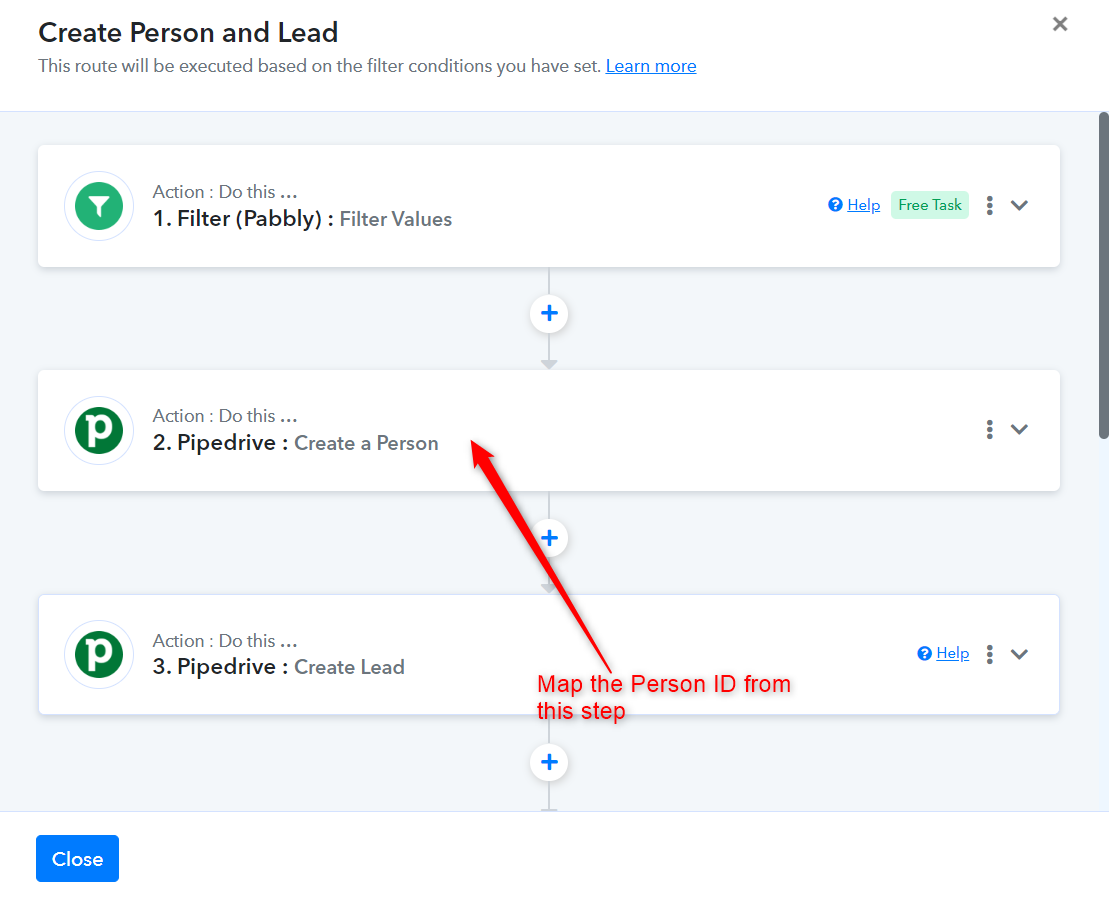Click the green Filter (Pabbly) funnel icon
The width and height of the screenshot is (1109, 903).
tap(99, 206)
